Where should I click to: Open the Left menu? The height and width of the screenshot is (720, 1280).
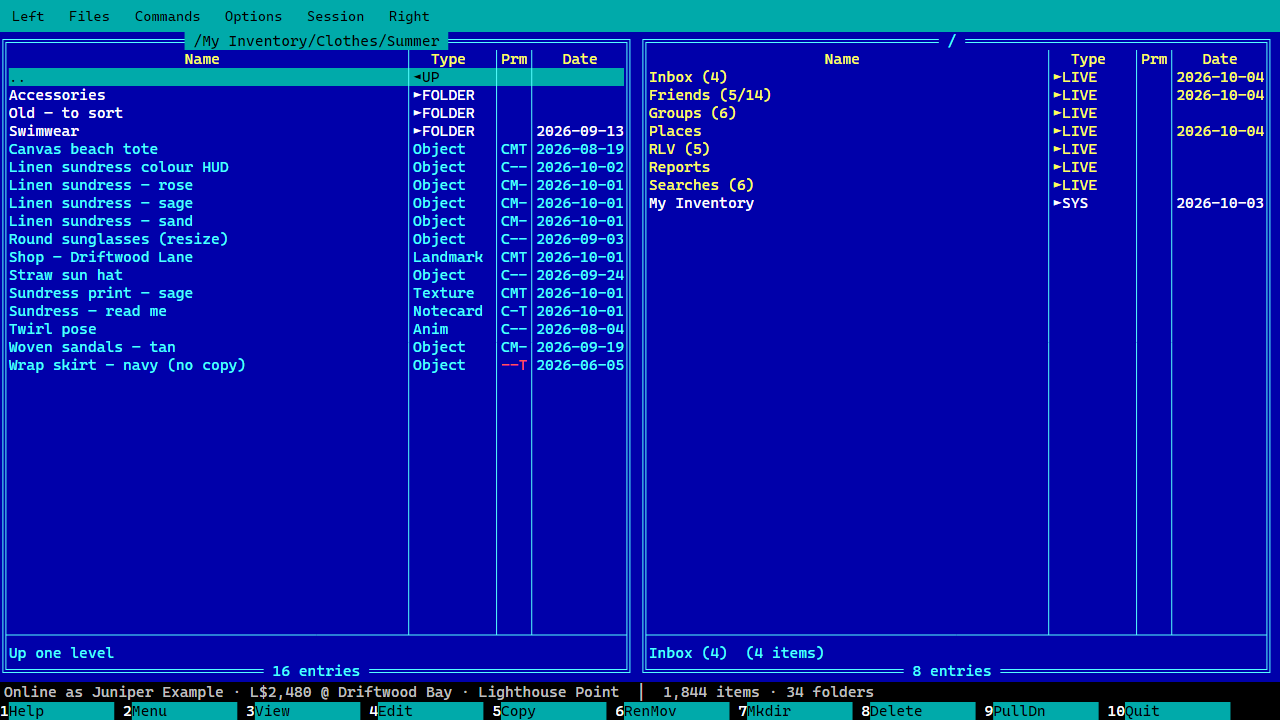tap(28, 16)
